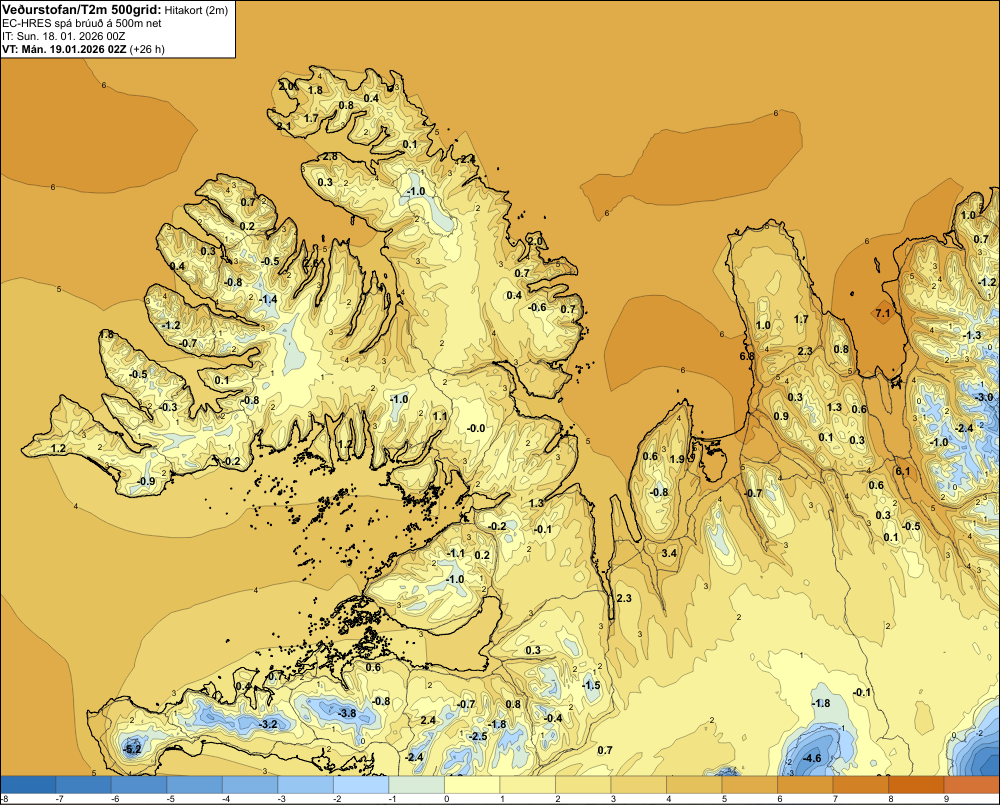Click the legend tick label '-8'
Screen dimensions: 1000x805
point(4,799)
